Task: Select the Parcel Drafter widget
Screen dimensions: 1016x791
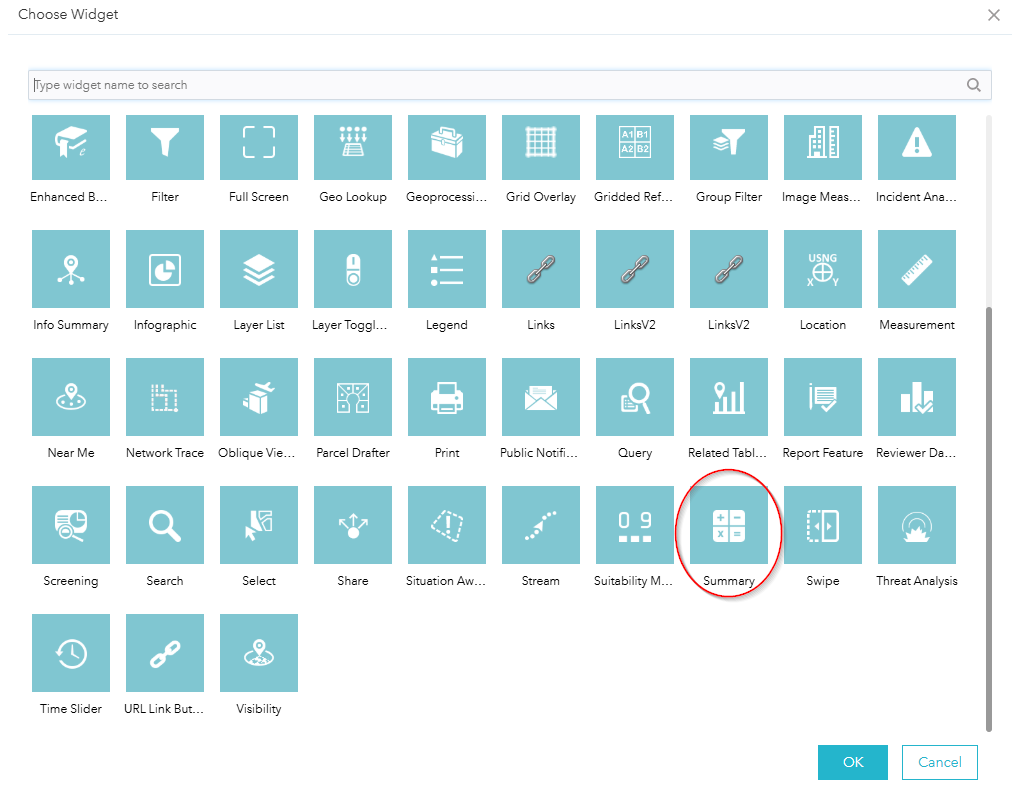Action: coord(352,397)
